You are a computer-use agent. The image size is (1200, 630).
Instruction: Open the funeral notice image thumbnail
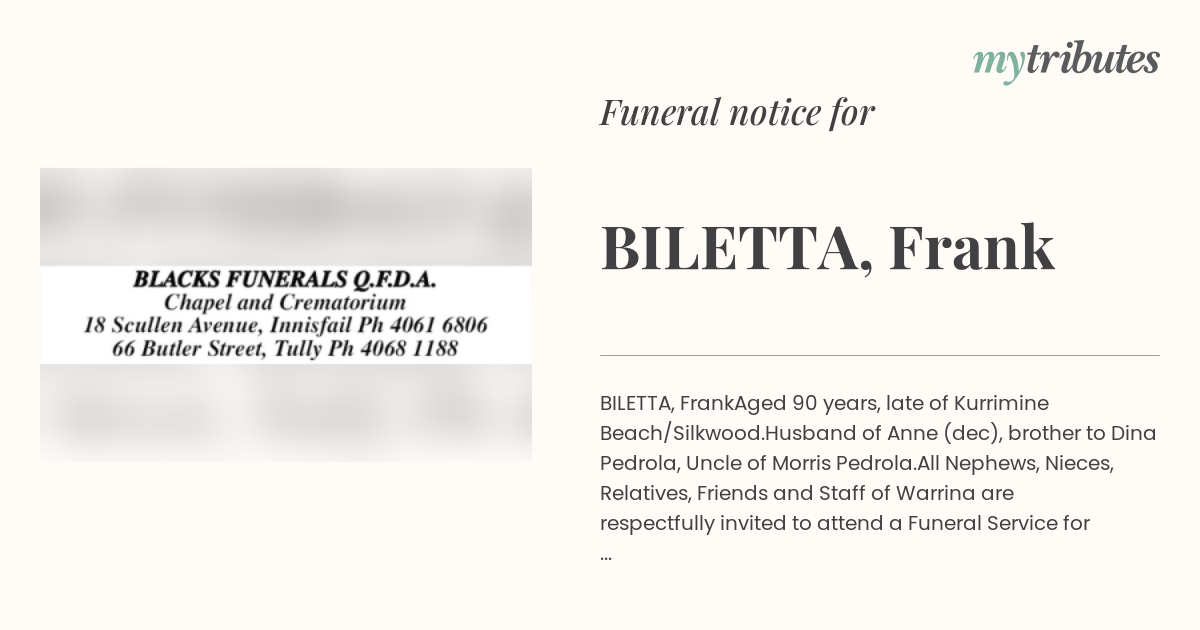click(x=286, y=315)
